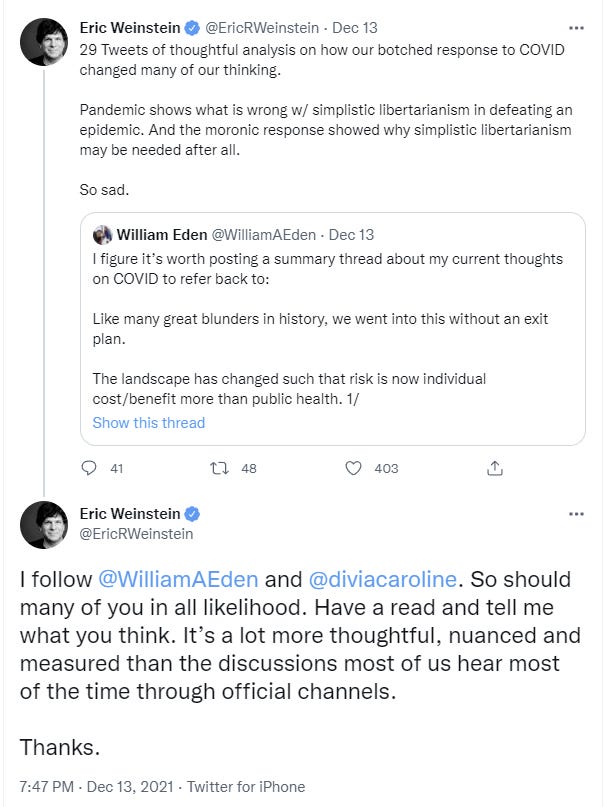Open the more options menu on the top tweet

point(576,28)
